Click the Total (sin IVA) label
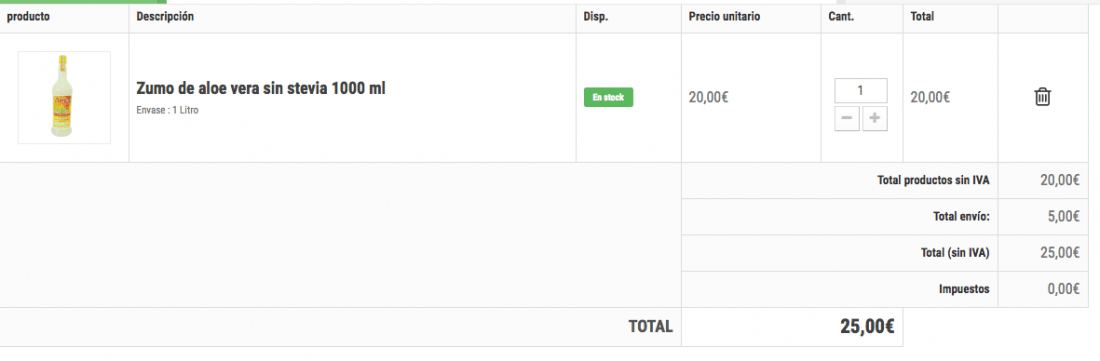The image size is (1100, 361). (x=955, y=253)
